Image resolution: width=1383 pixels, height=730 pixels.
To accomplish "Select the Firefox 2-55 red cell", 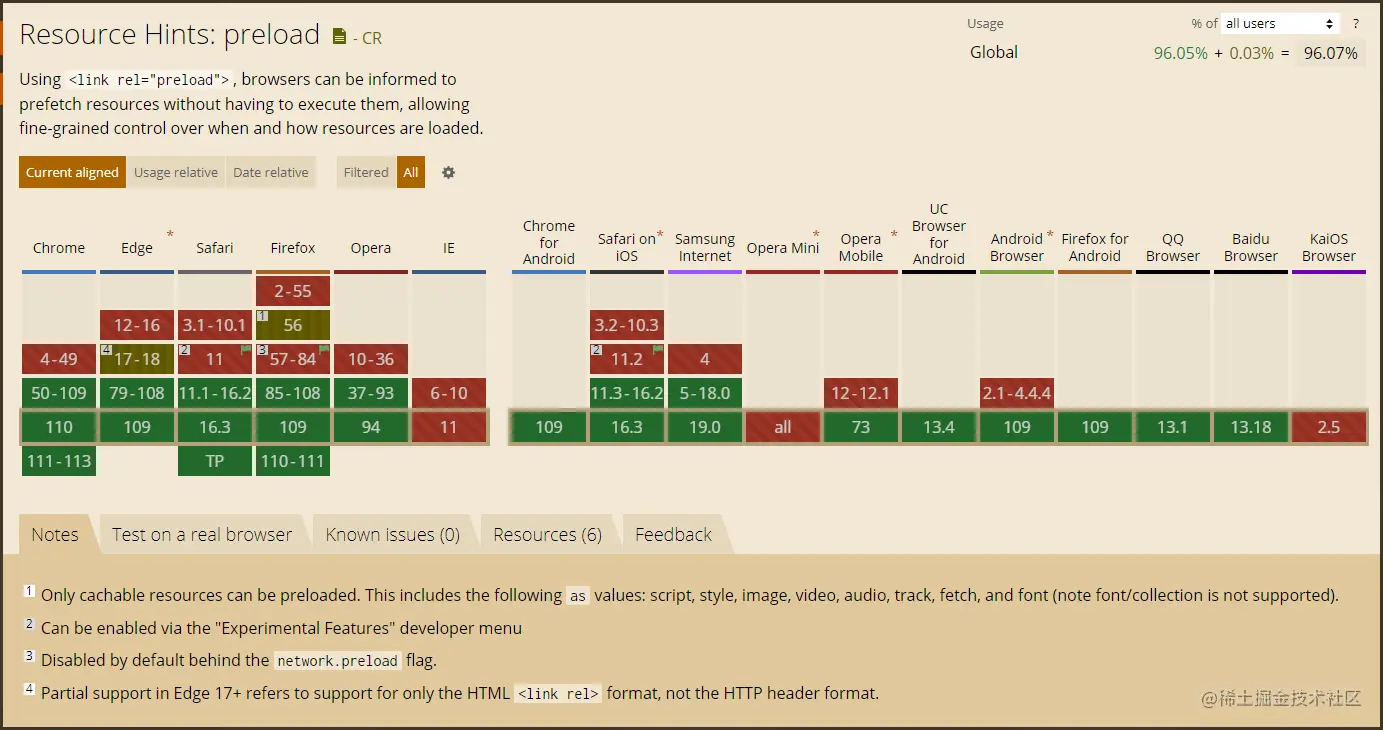I will click(x=293, y=291).
